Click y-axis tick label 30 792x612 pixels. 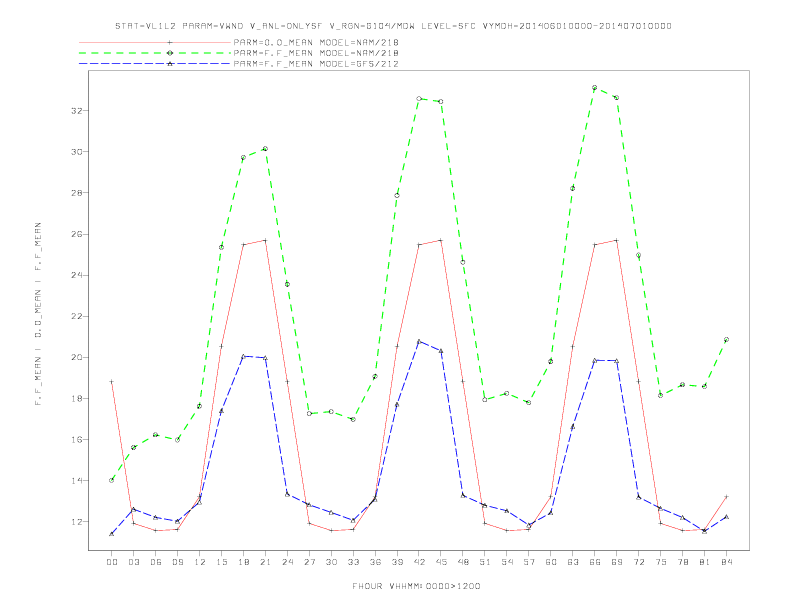point(76,151)
